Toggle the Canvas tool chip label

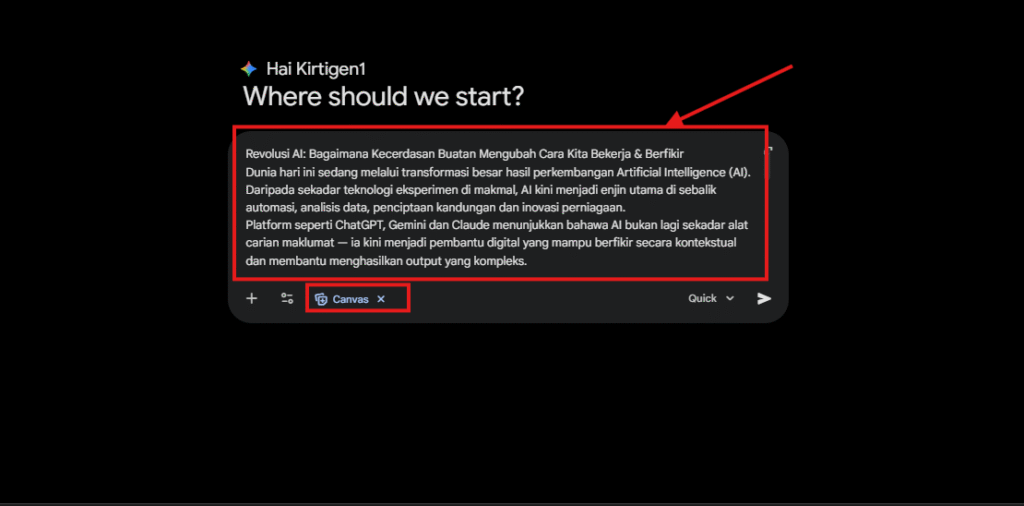tap(350, 299)
